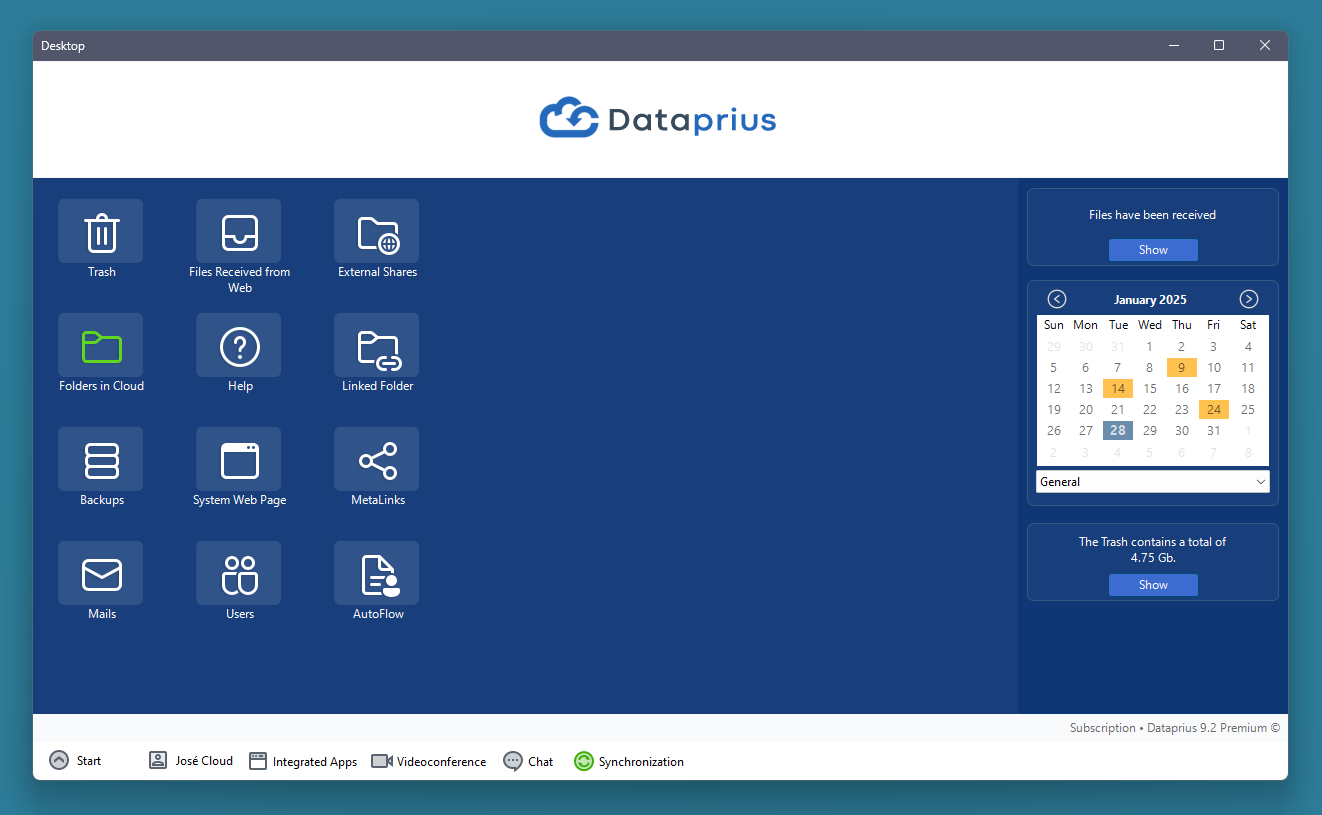Open the MetaLinks share icon
The width and height of the screenshot is (1322, 815).
tap(377, 459)
